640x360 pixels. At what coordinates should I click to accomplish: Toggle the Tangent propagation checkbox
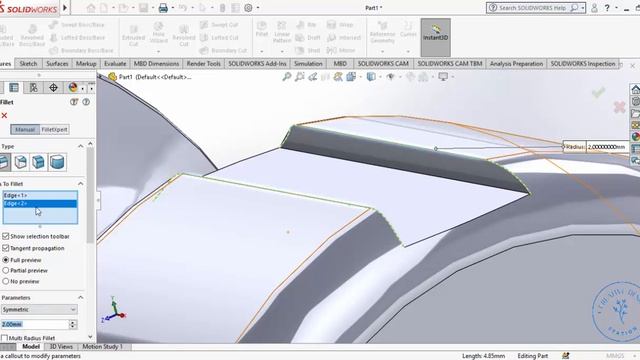coord(6,248)
